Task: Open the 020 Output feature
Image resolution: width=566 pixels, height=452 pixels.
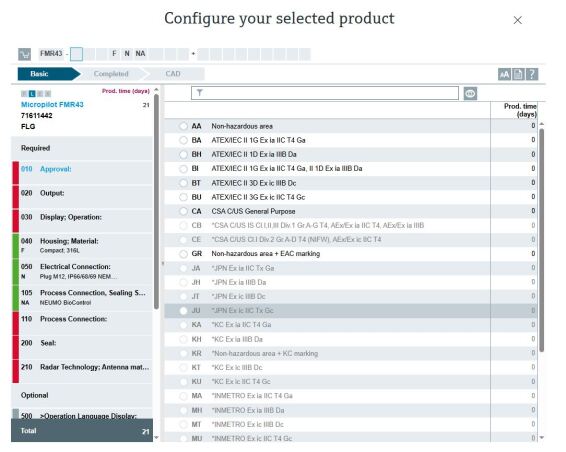Action: (x=82, y=197)
